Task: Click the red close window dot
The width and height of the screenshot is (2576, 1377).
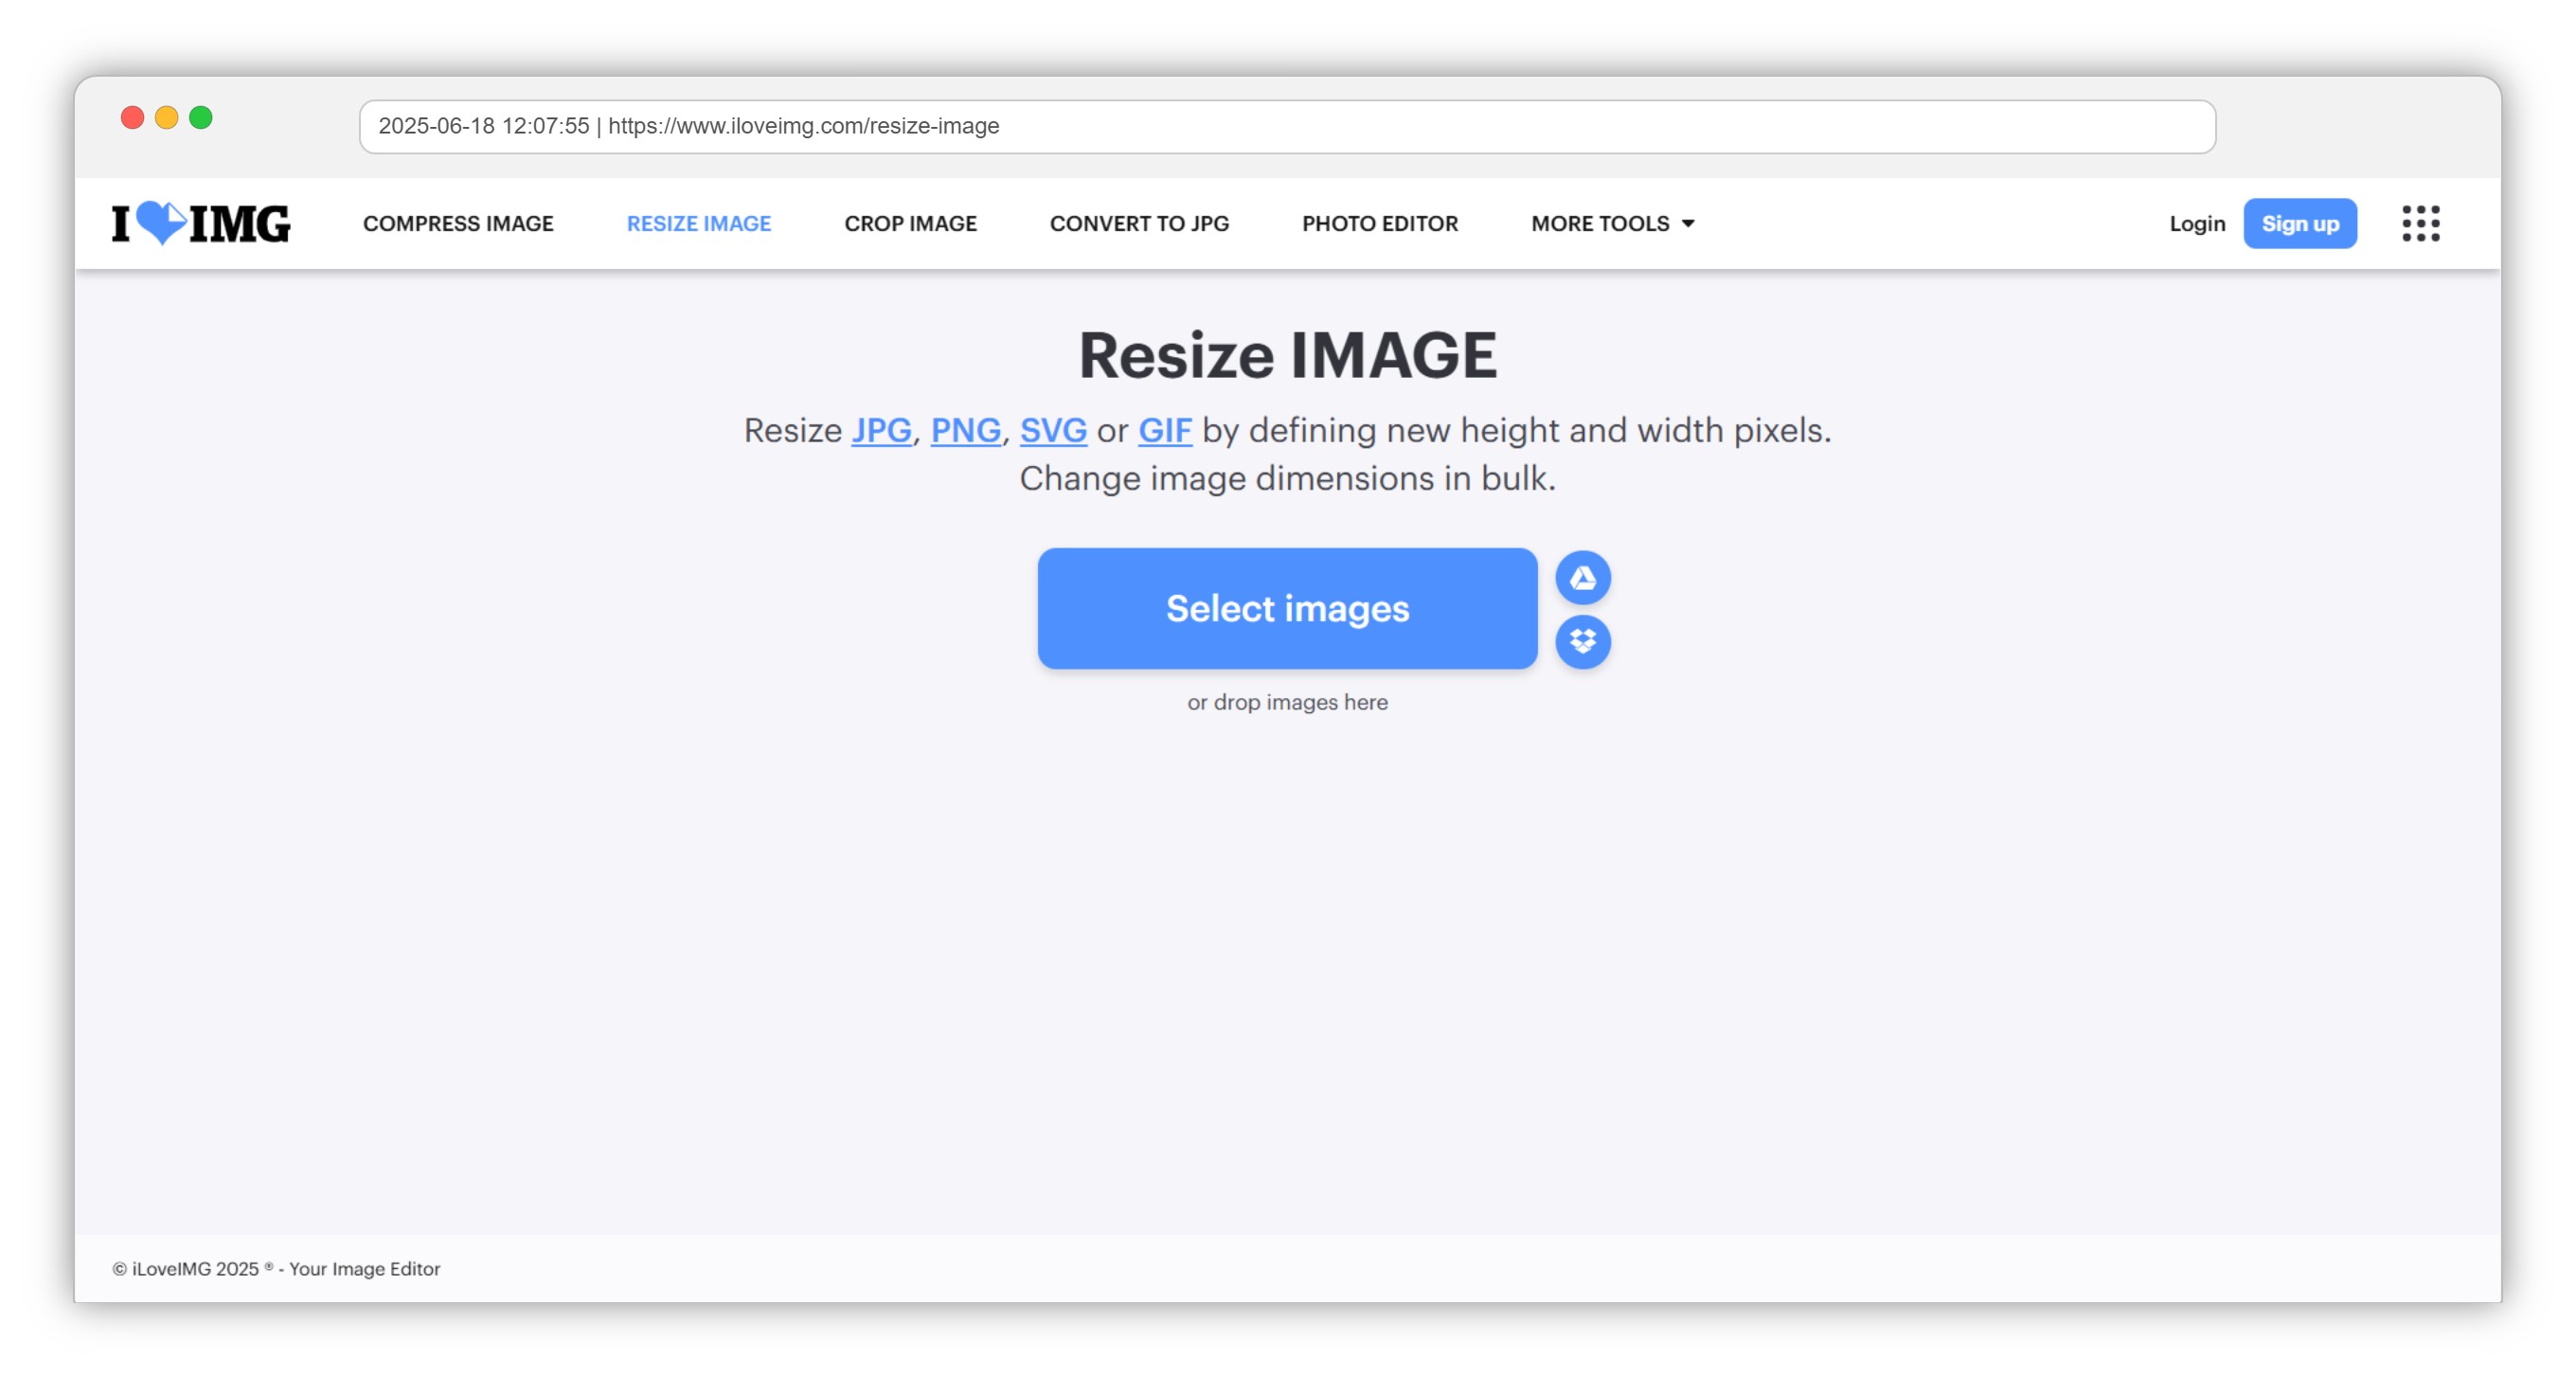Action: click(132, 118)
